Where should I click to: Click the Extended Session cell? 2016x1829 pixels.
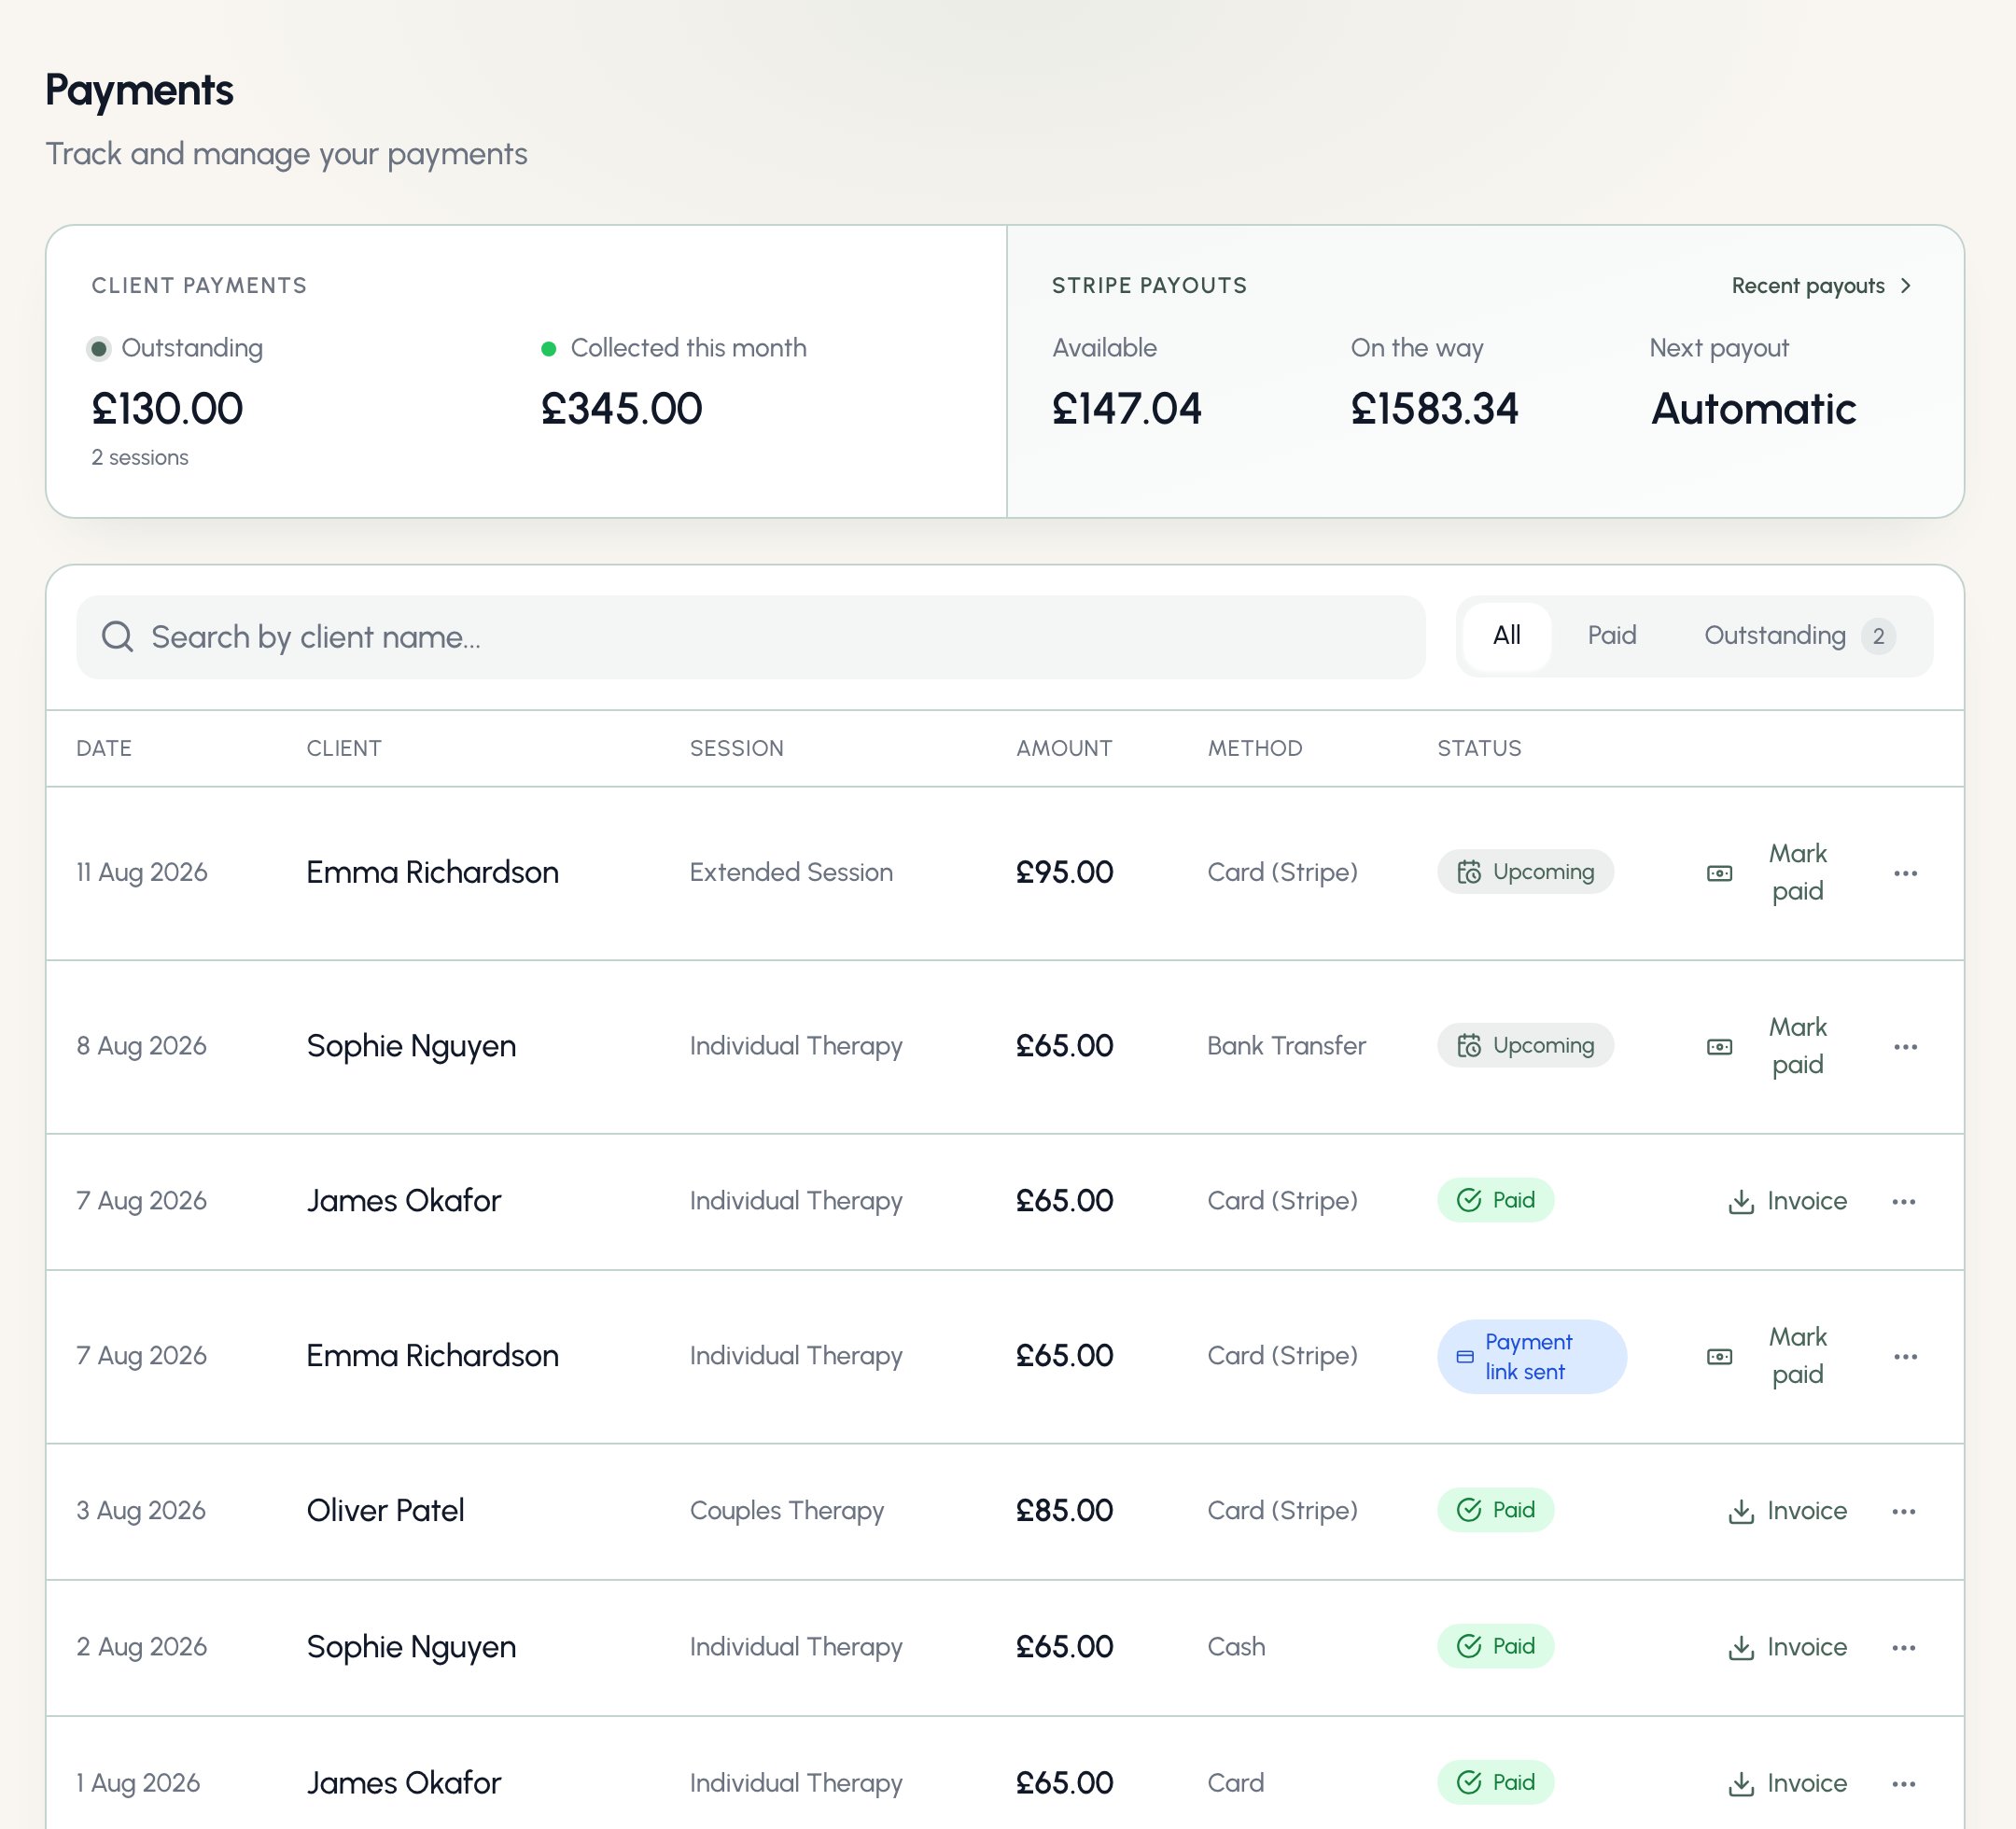click(x=790, y=872)
